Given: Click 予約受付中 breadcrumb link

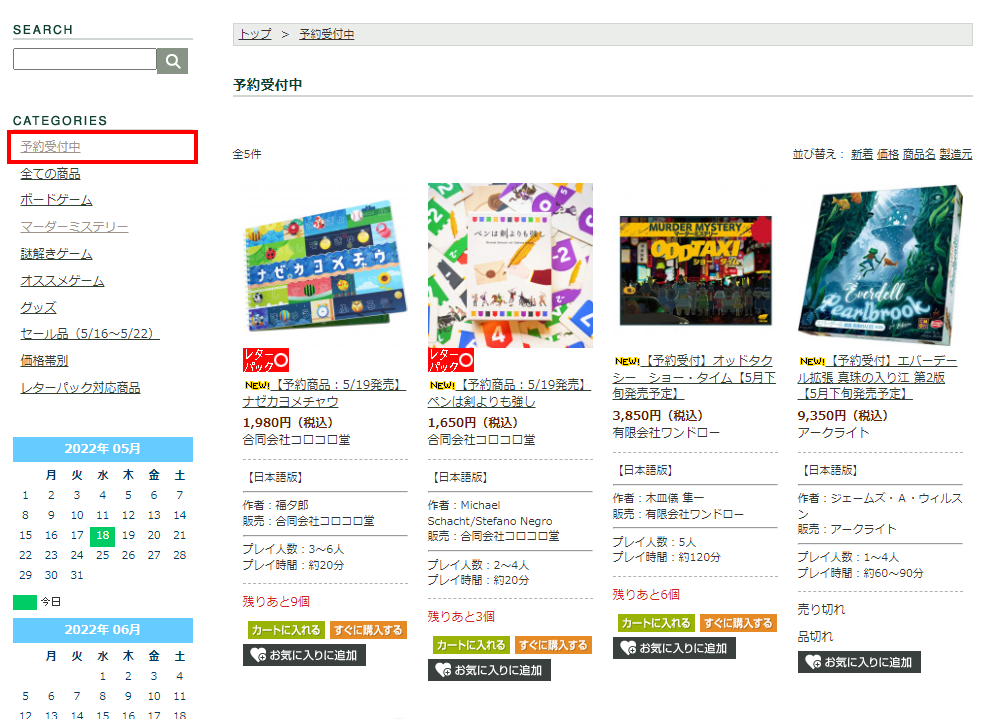Looking at the screenshot, I should click(327, 34).
